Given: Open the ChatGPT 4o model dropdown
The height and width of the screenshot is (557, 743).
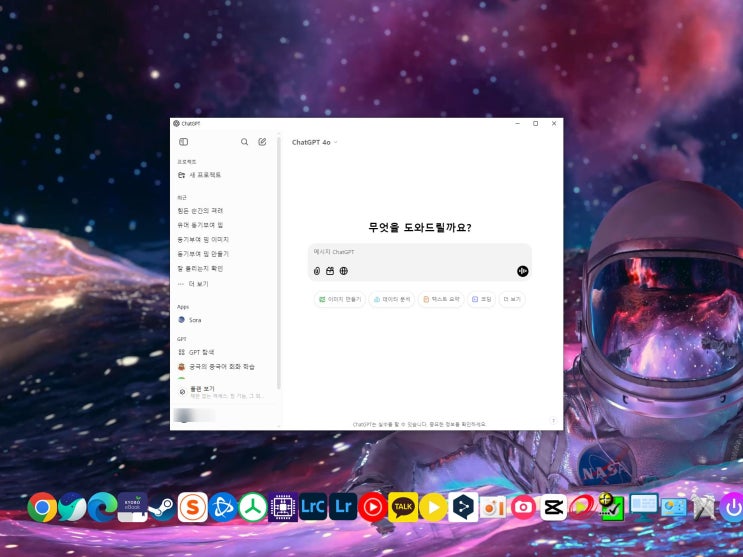Looking at the screenshot, I should point(315,142).
